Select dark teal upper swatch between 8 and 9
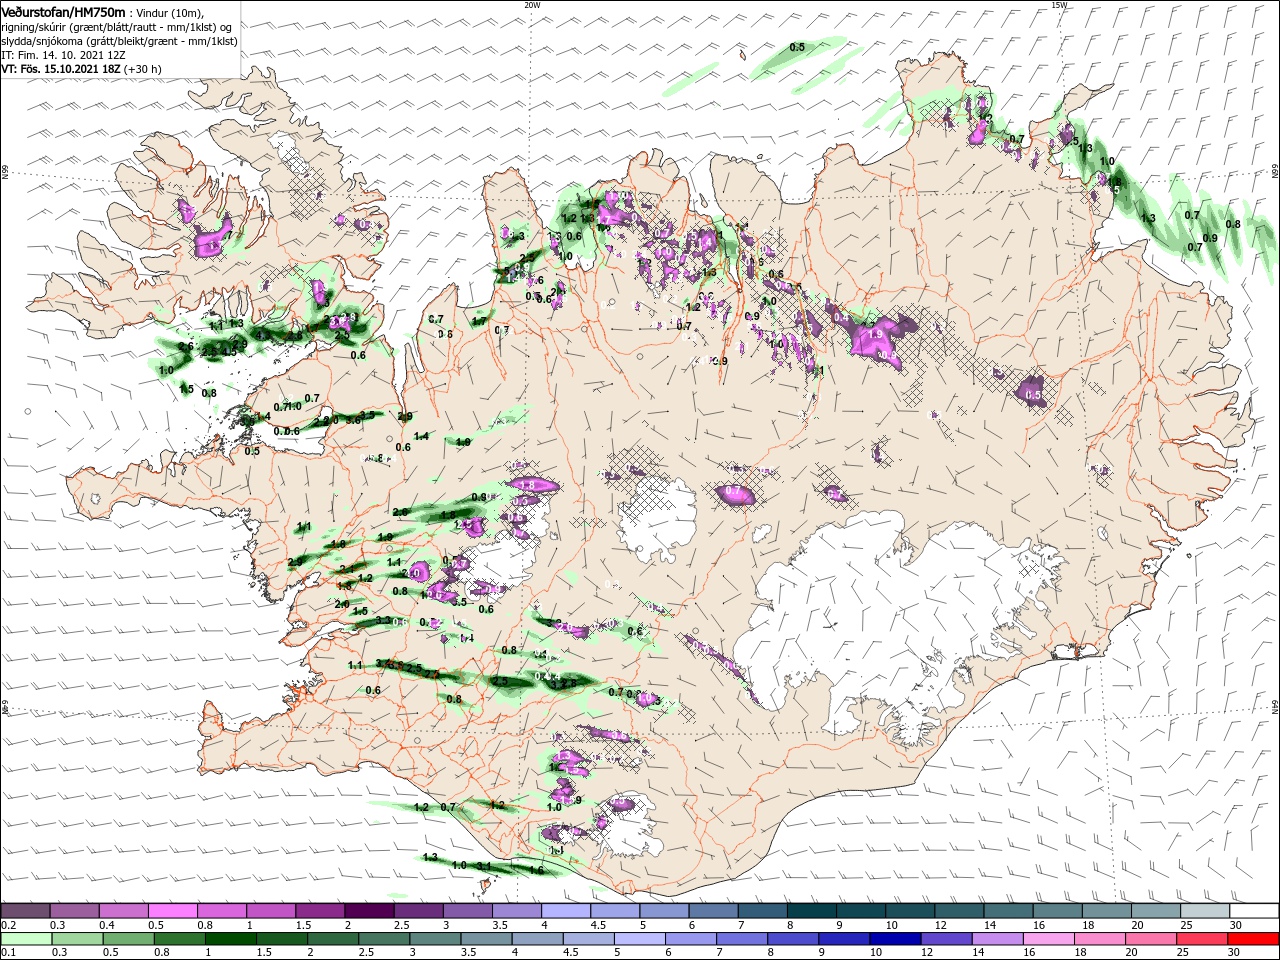Screen dimensions: 1280x960 click(812, 911)
